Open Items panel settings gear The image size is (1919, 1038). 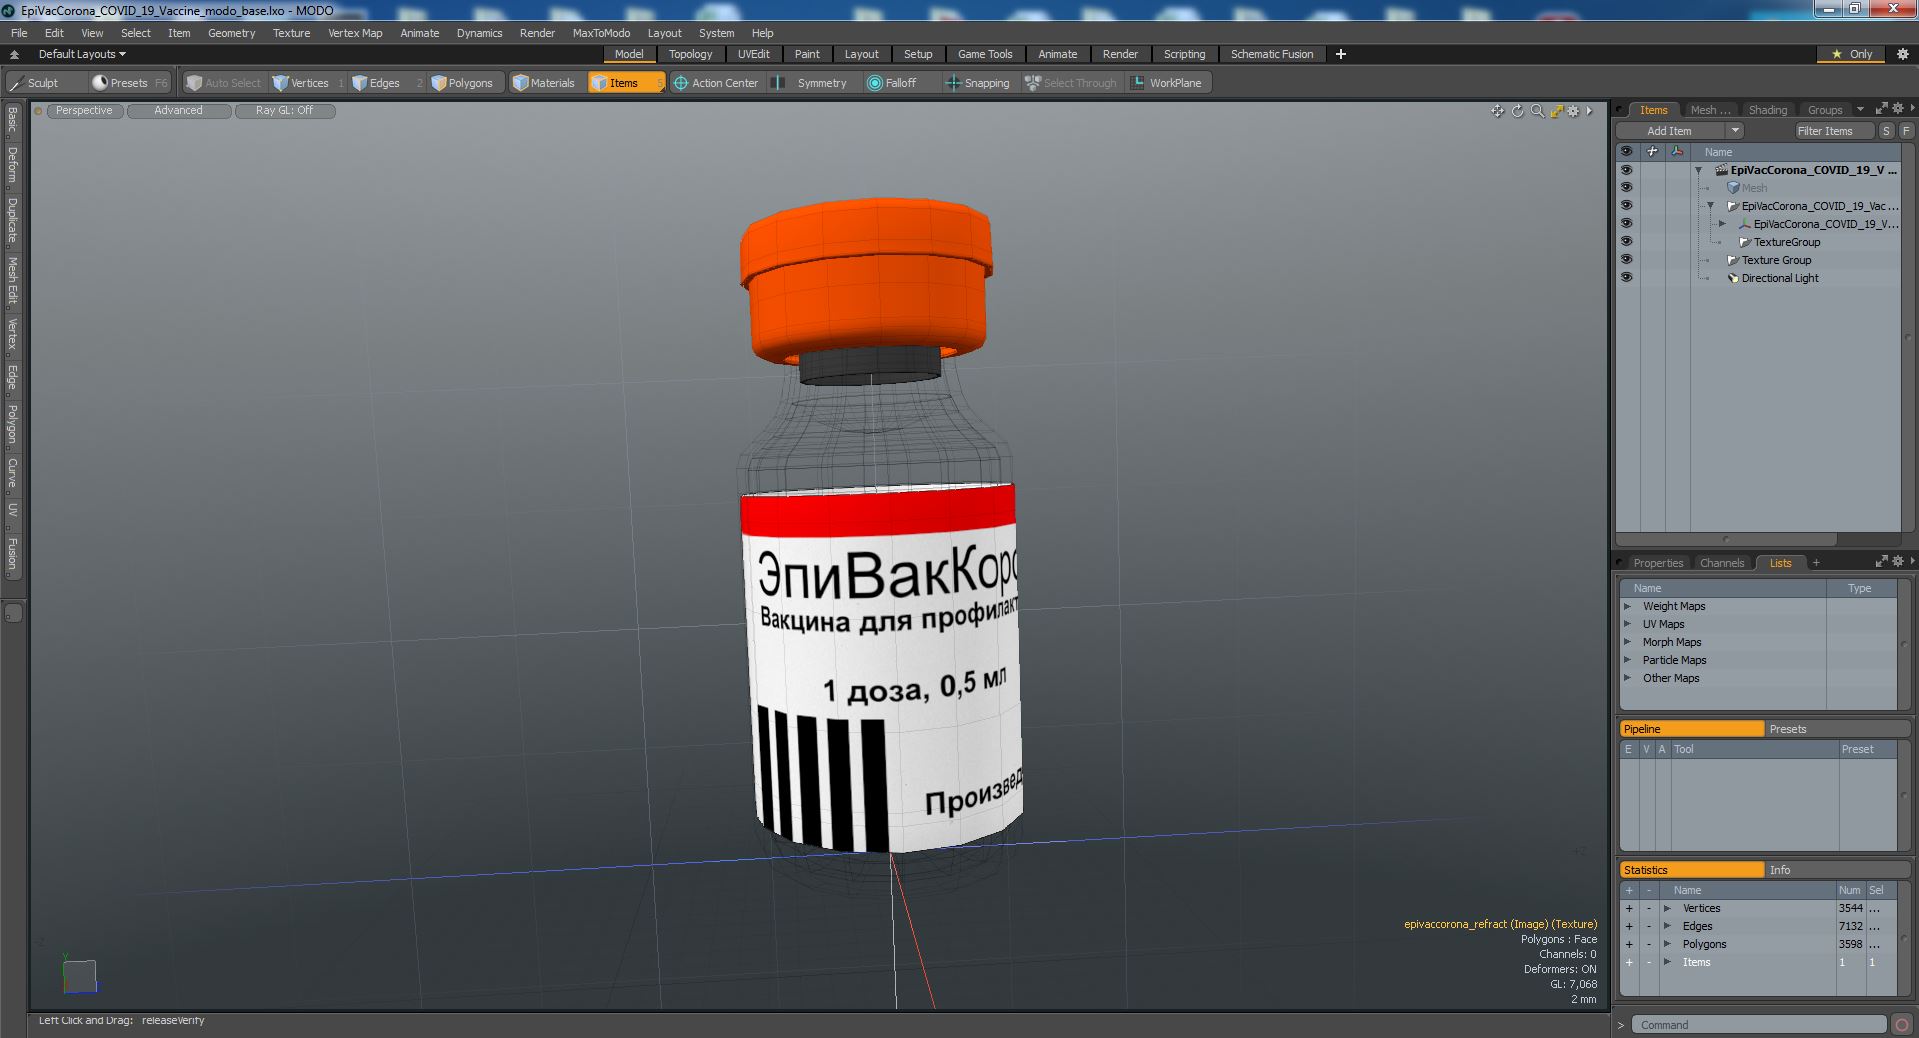(x=1897, y=109)
